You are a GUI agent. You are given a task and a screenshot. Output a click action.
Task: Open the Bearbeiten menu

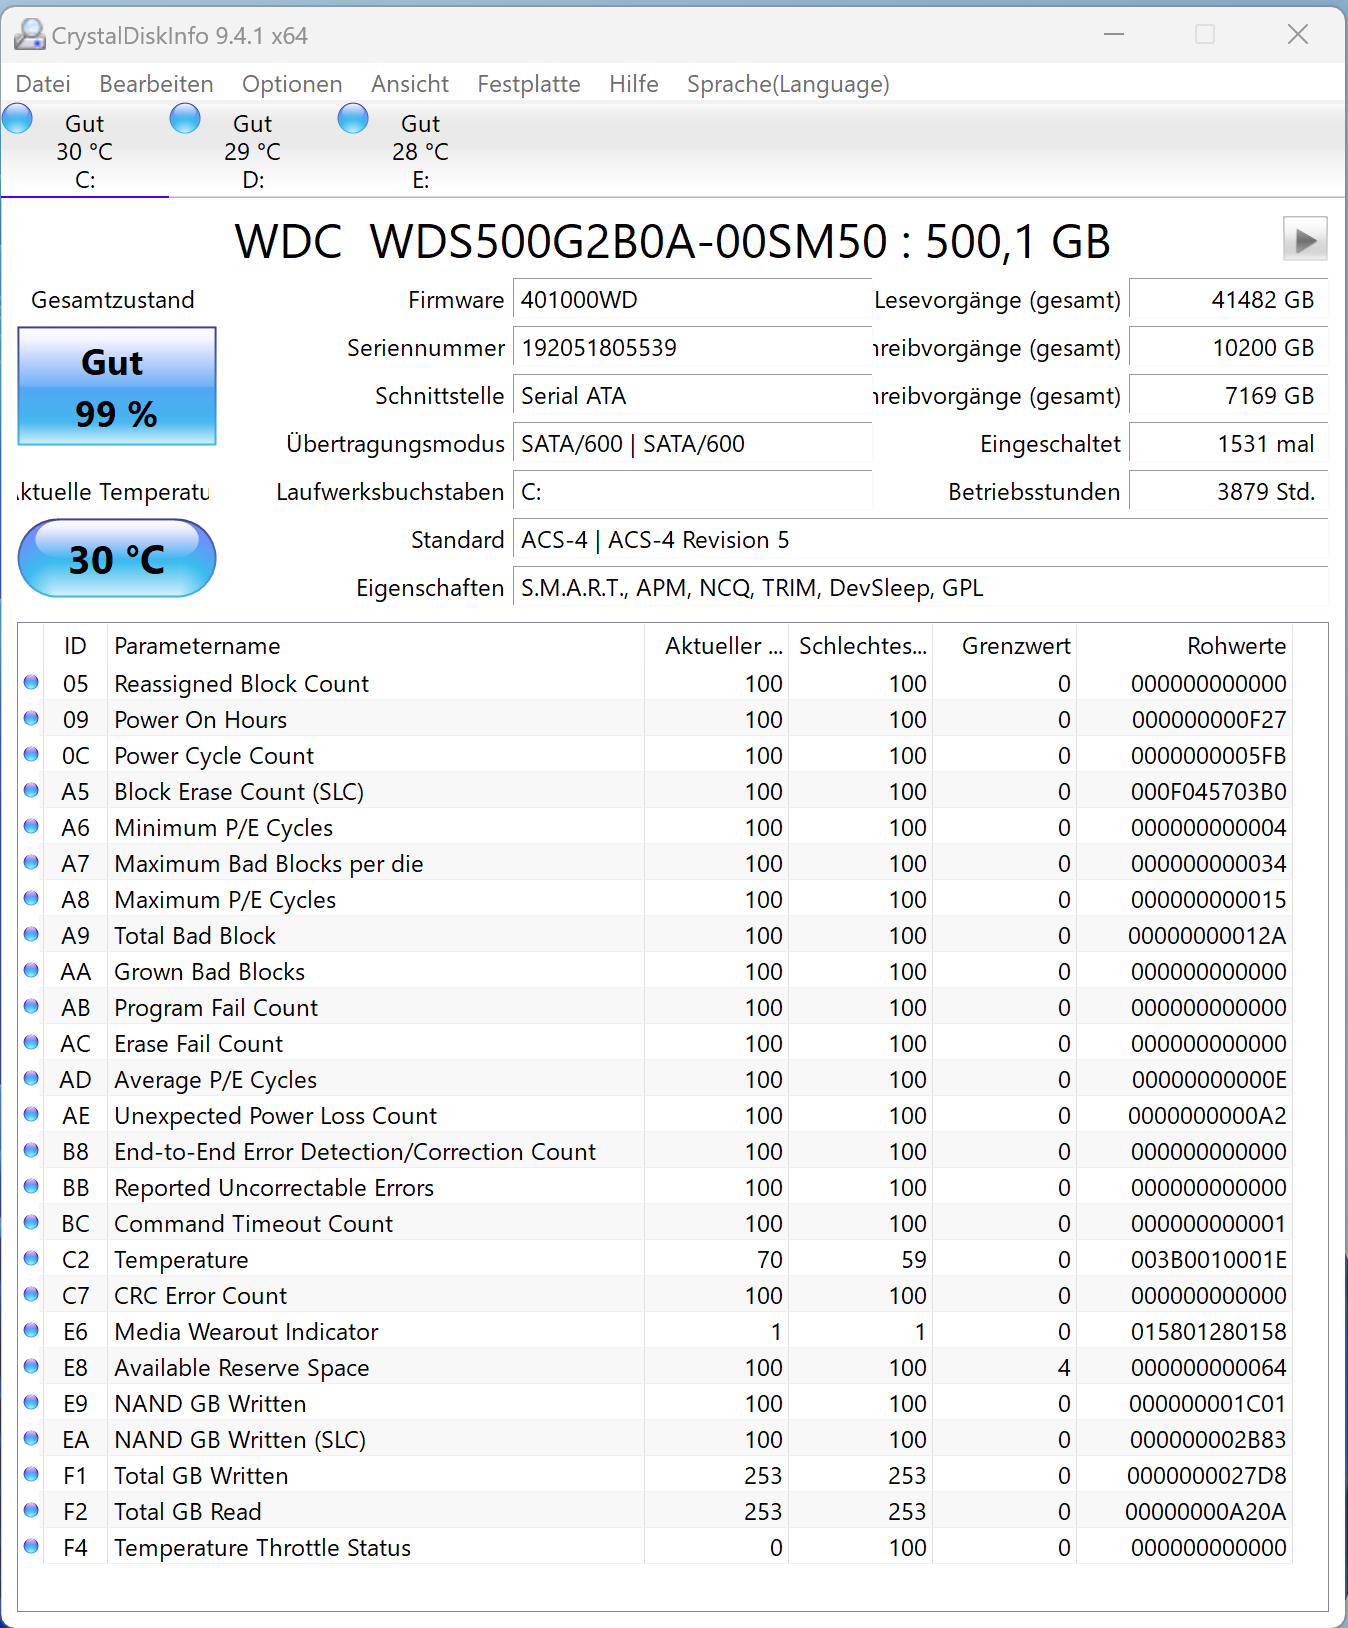pos(156,84)
